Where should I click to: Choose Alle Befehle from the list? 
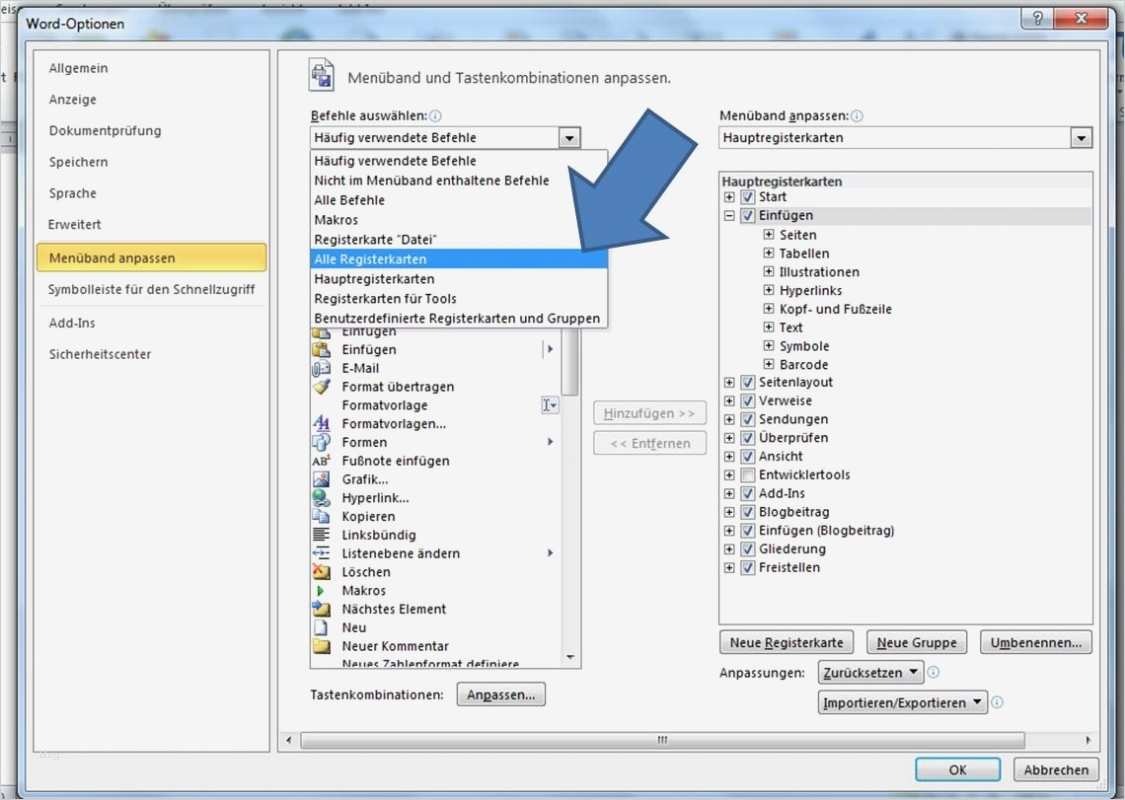click(x=459, y=200)
